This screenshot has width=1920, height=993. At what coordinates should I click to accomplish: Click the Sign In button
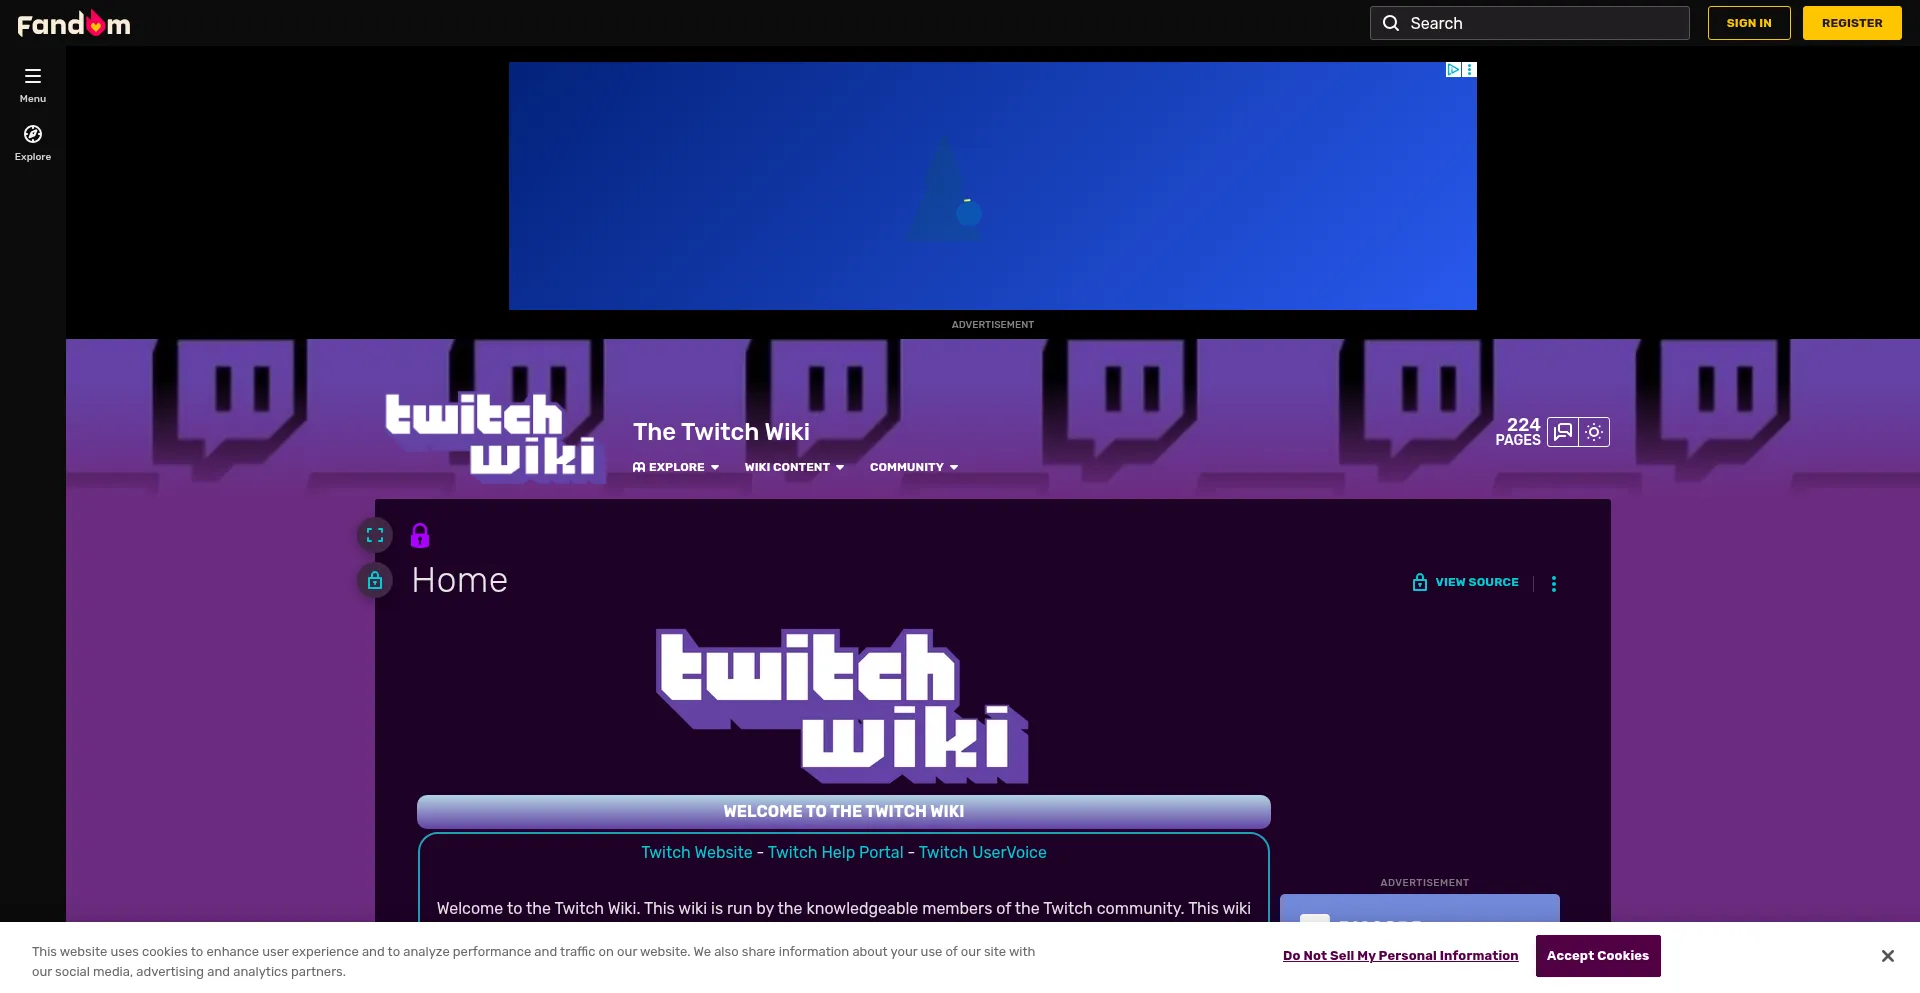pyautogui.click(x=1748, y=23)
